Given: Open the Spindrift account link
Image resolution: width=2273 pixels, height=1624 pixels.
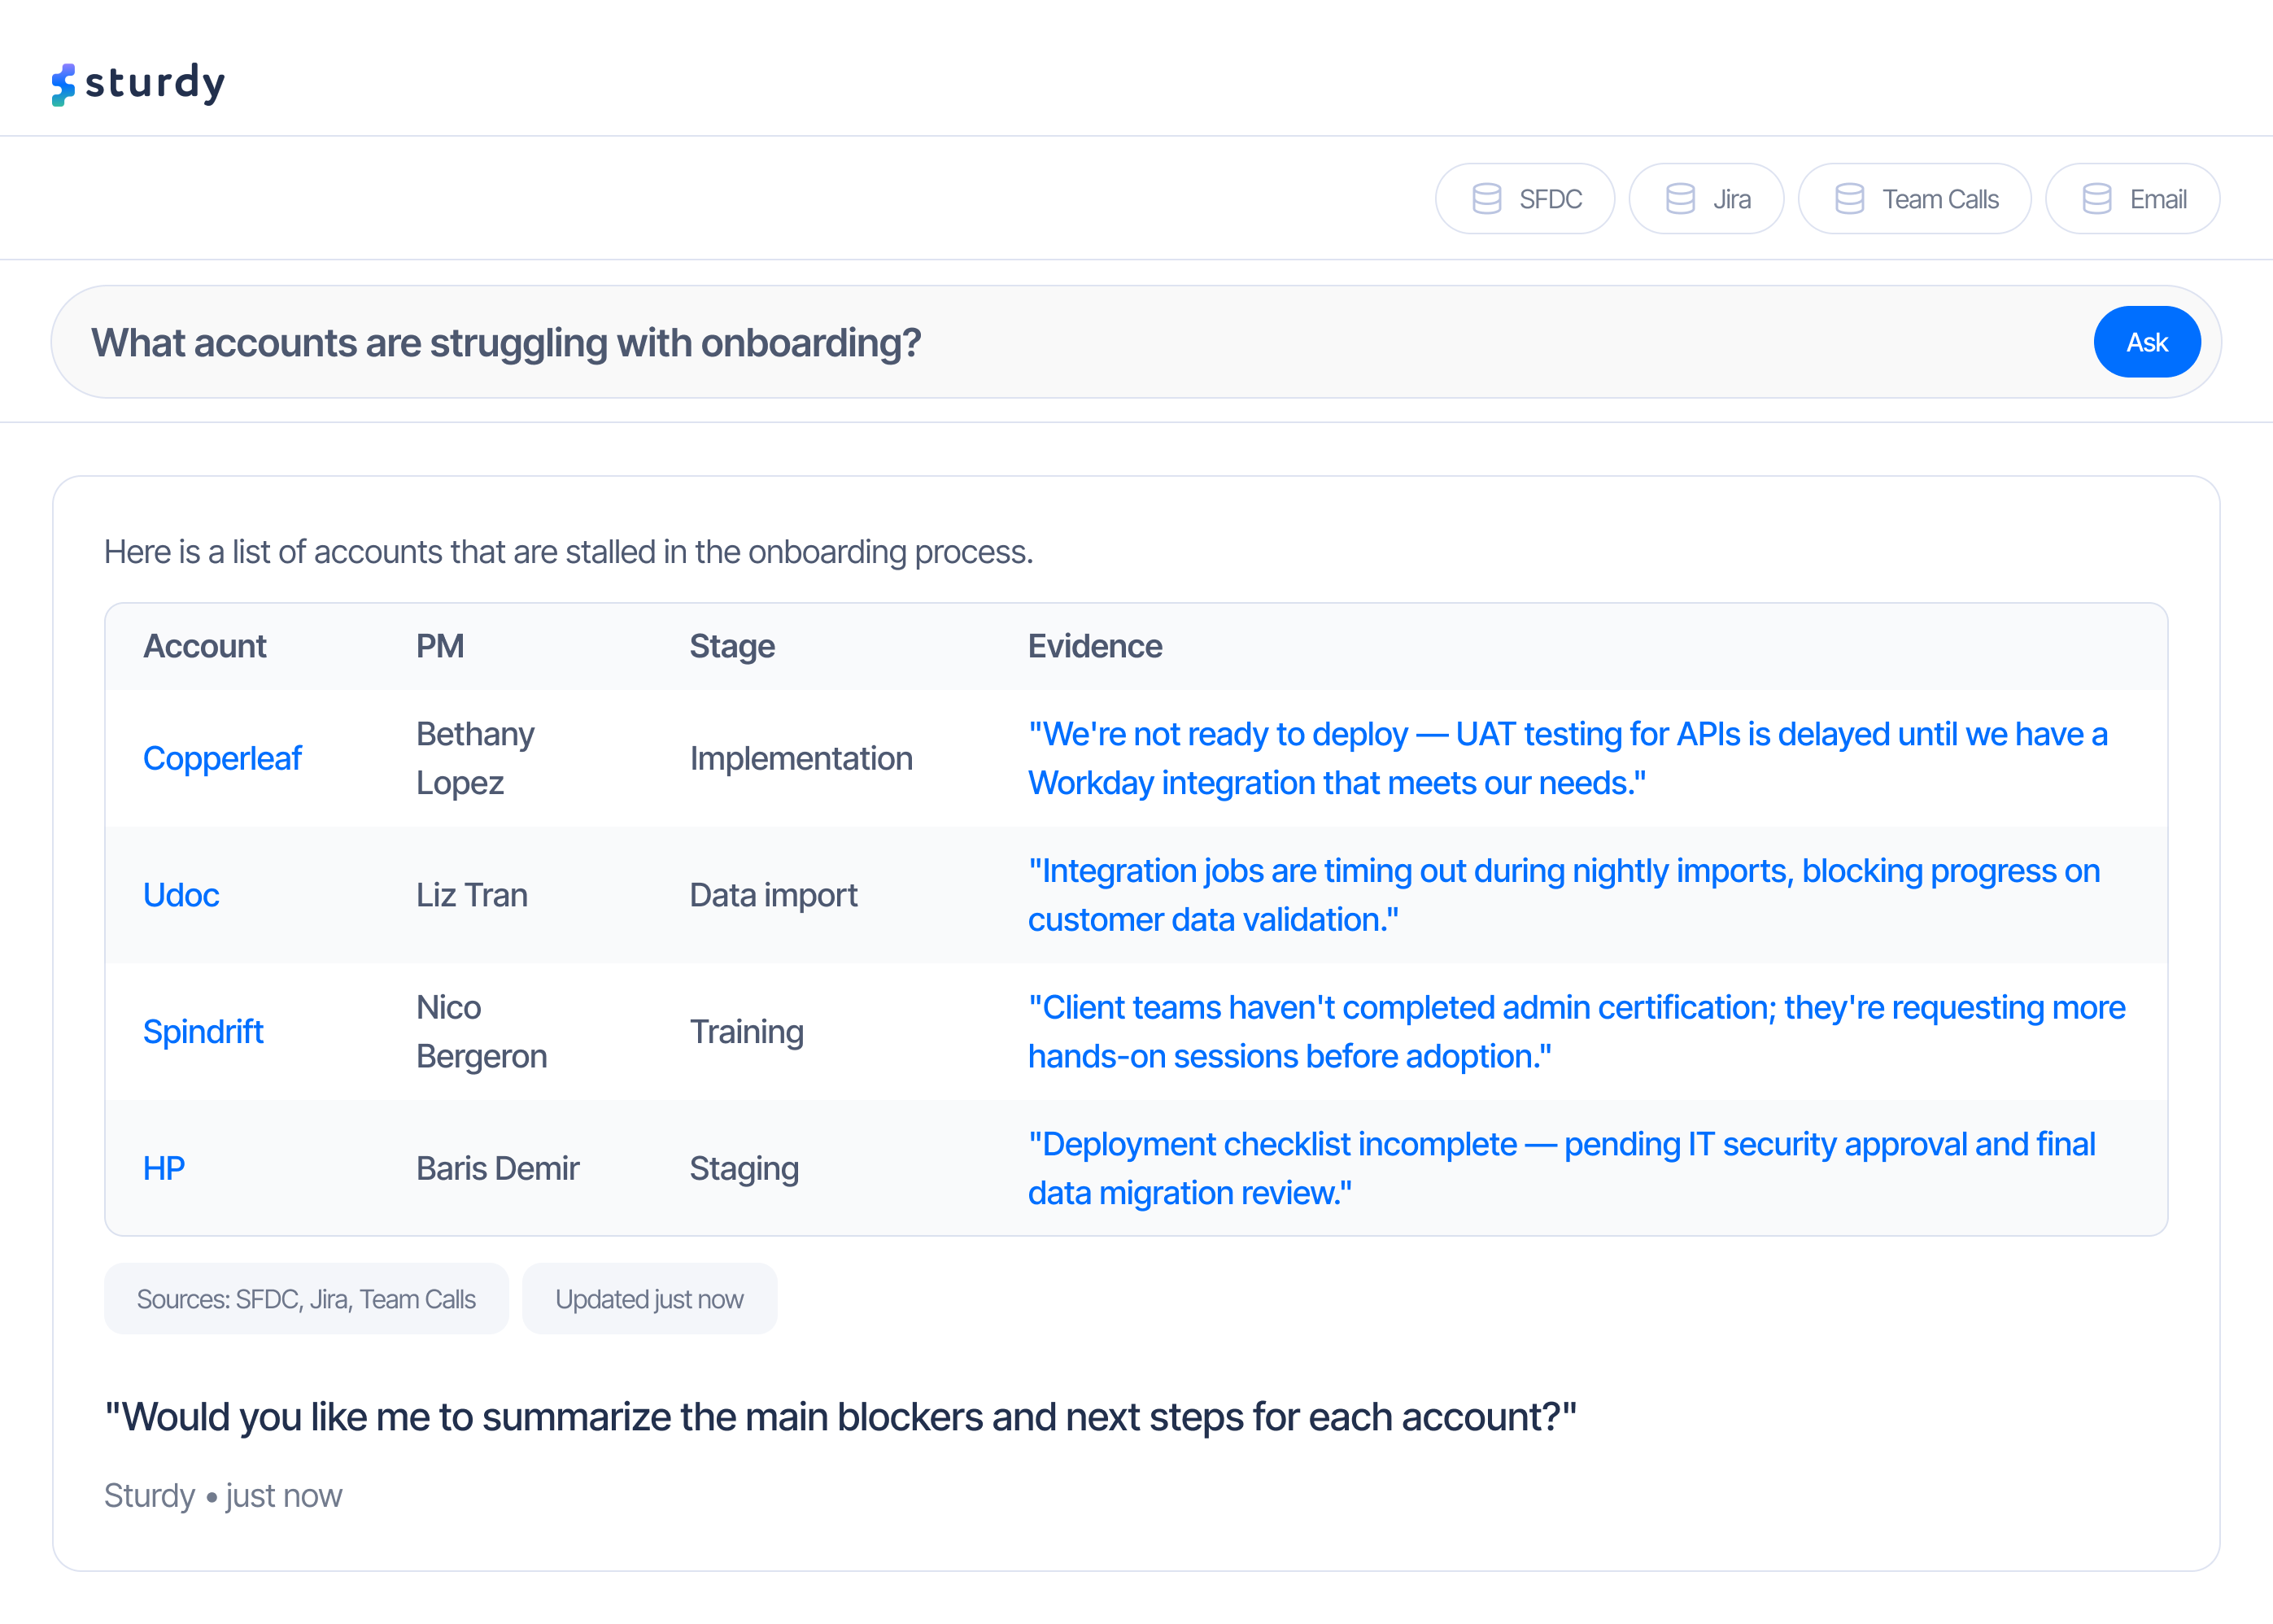Looking at the screenshot, I should pyautogui.click(x=203, y=1032).
